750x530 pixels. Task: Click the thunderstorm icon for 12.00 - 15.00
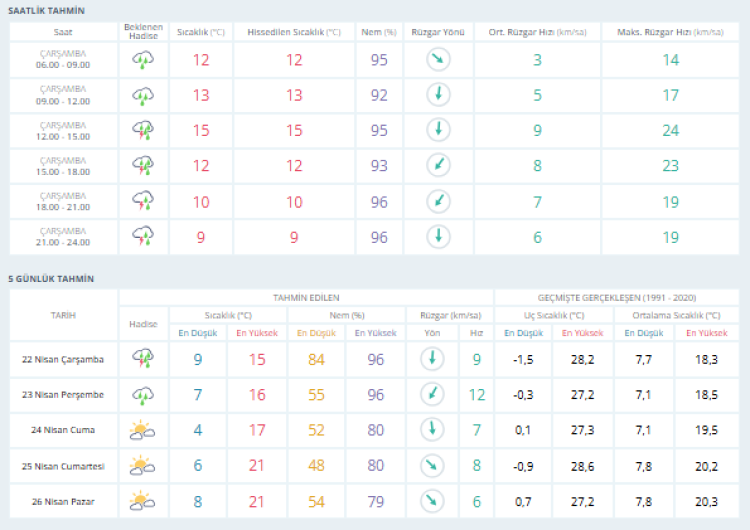pyautogui.click(x=143, y=130)
